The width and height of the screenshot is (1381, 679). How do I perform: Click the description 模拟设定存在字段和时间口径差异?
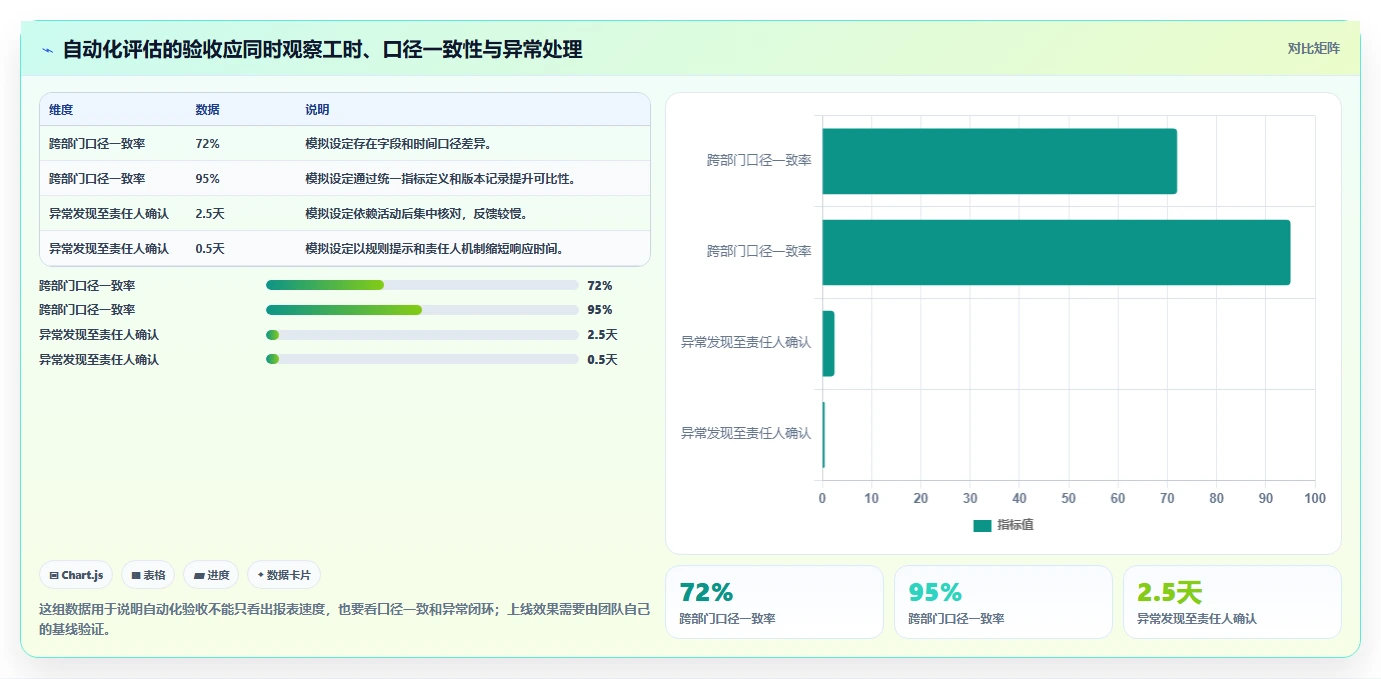click(398, 144)
